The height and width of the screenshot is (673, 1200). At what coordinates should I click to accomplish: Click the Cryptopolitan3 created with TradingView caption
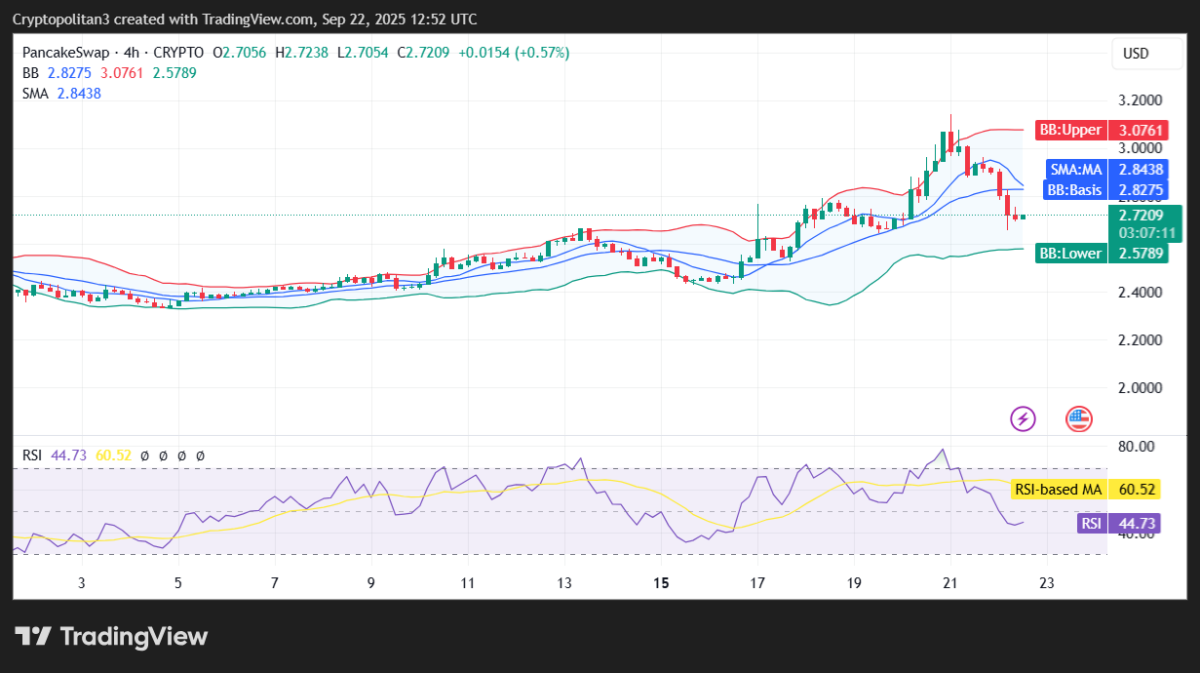tap(245, 19)
